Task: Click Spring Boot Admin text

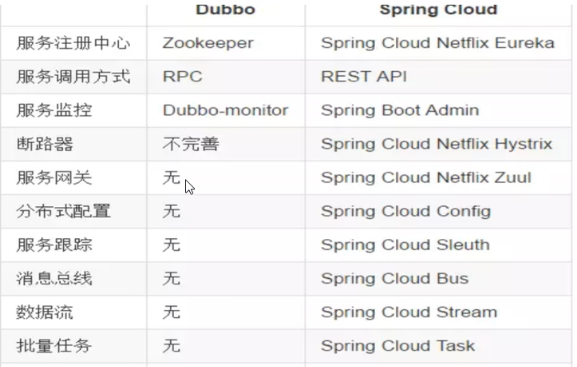Action: (x=400, y=110)
